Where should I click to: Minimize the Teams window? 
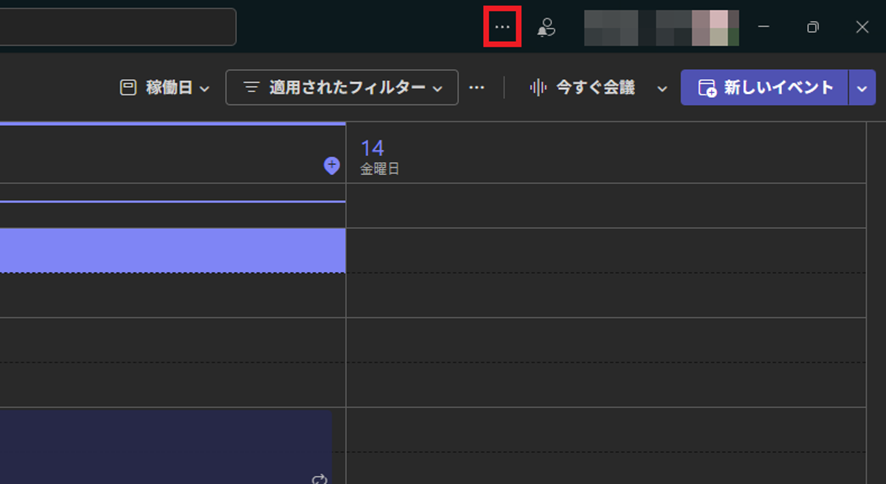pyautogui.click(x=763, y=27)
